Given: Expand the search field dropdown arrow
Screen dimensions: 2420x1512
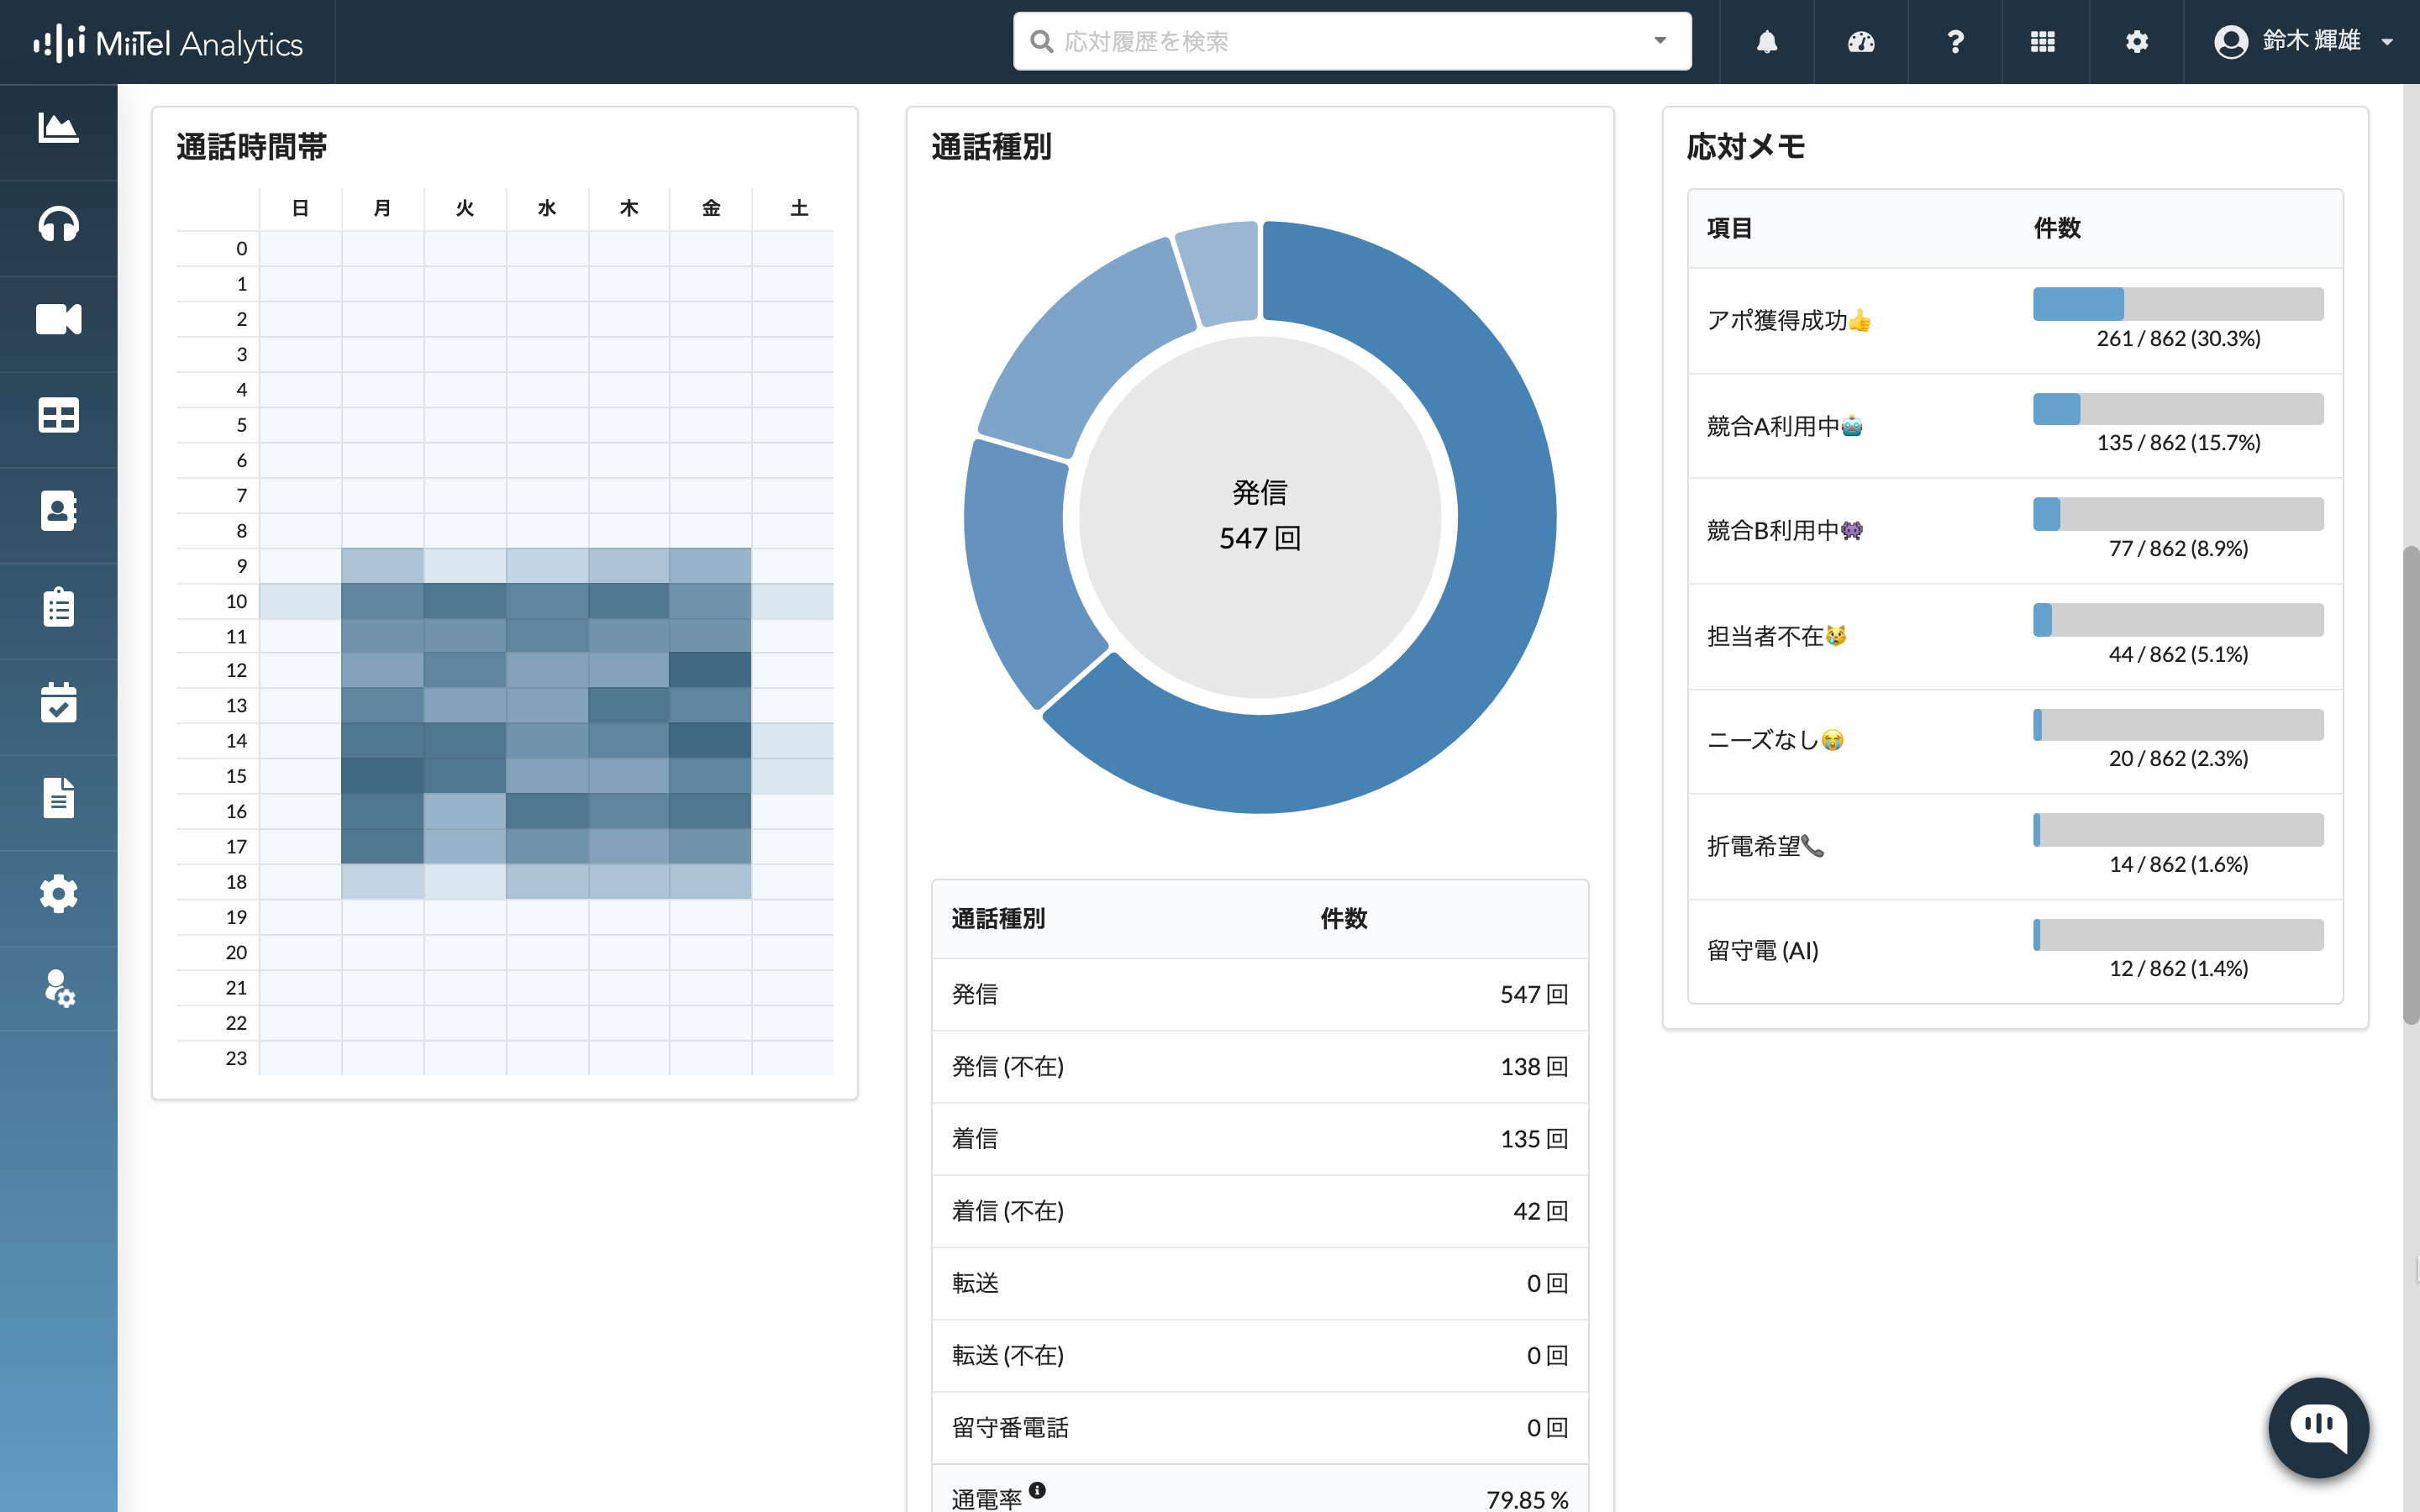Looking at the screenshot, I should pyautogui.click(x=1660, y=41).
